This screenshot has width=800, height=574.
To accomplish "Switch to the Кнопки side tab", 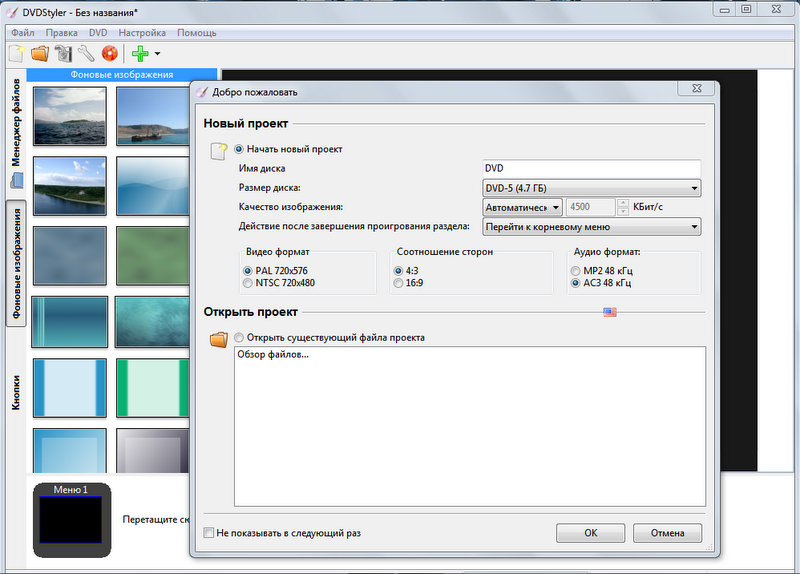I will point(16,393).
